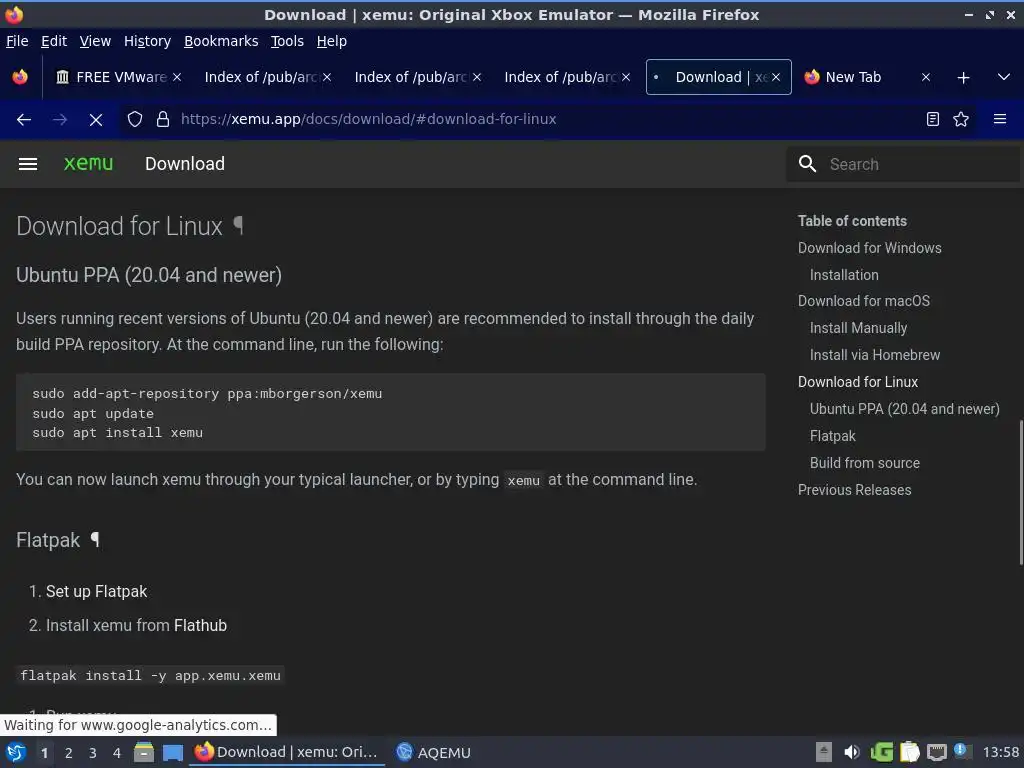Image resolution: width=1024 pixels, height=768 pixels.
Task: Open the File menu
Action: pyautogui.click(x=17, y=41)
